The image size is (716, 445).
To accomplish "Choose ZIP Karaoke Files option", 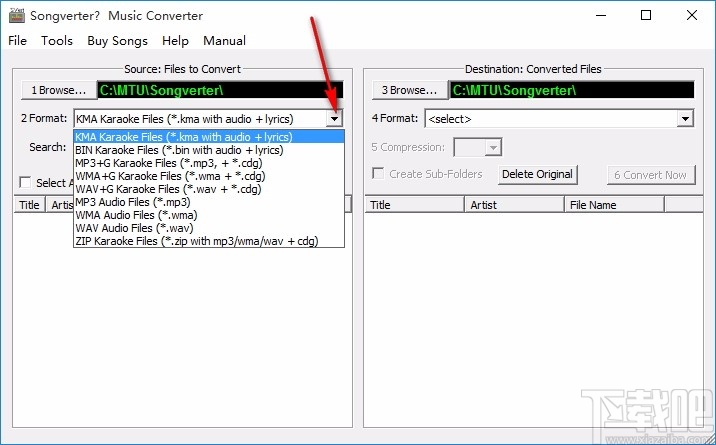I will (x=209, y=241).
